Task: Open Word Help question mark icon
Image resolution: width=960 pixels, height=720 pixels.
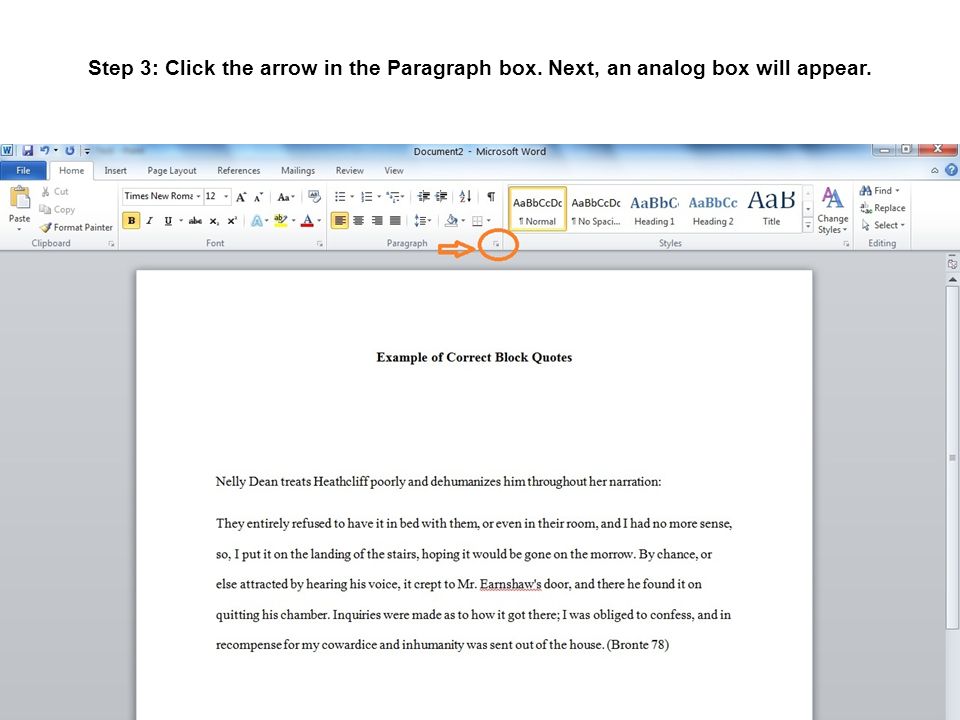Action: pyautogui.click(x=951, y=170)
